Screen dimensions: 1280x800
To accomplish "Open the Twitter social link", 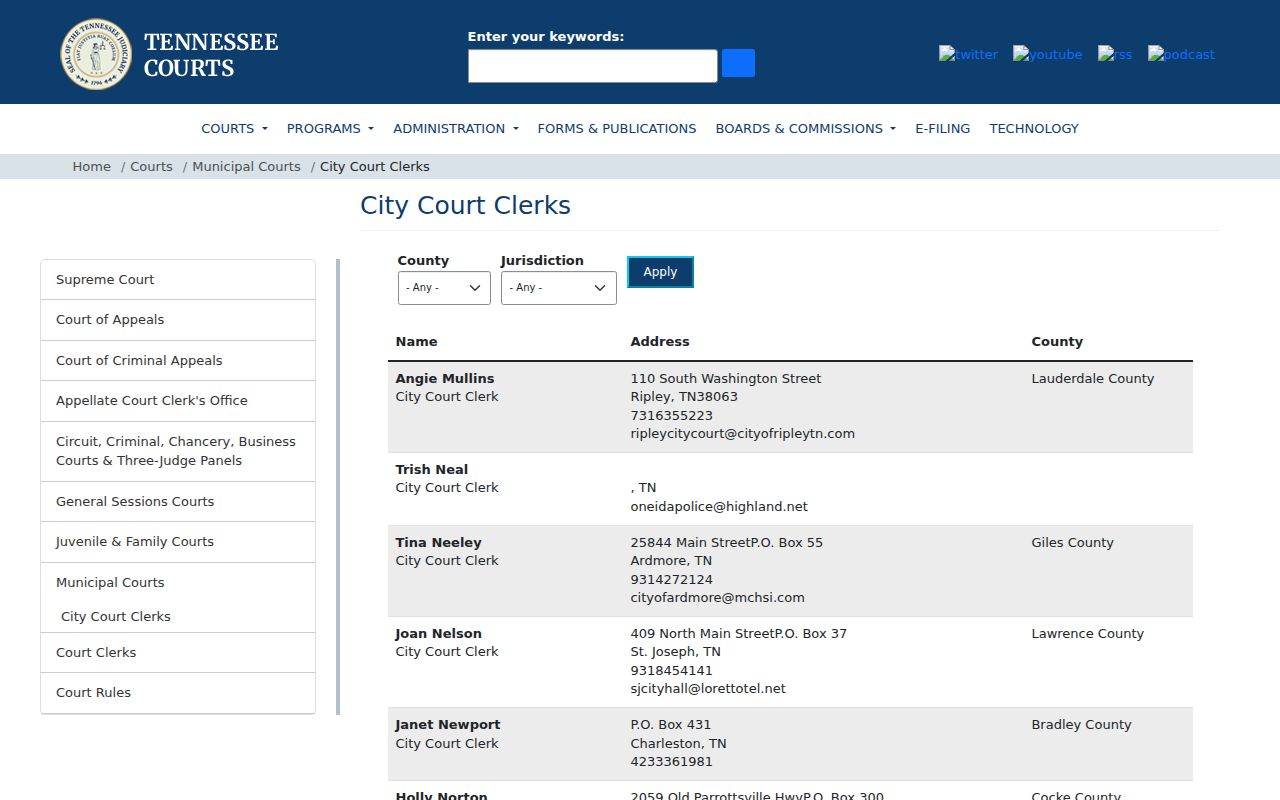I will pos(968,54).
